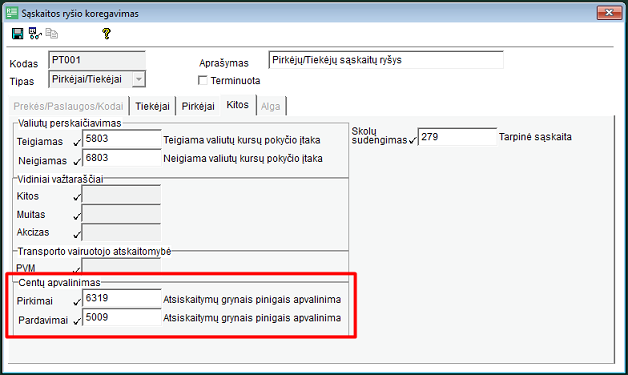The image size is (628, 375).
Task: Click the Aprašymas description field
Action: 386,60
